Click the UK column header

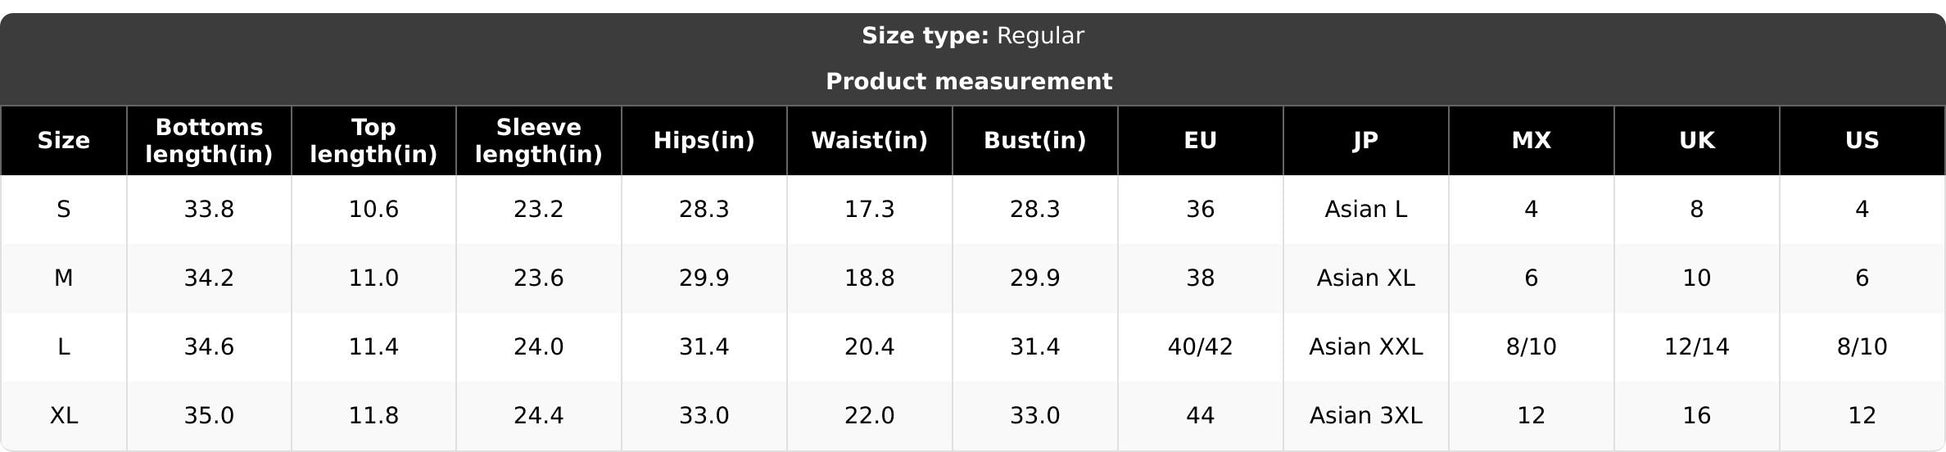coord(1697,140)
